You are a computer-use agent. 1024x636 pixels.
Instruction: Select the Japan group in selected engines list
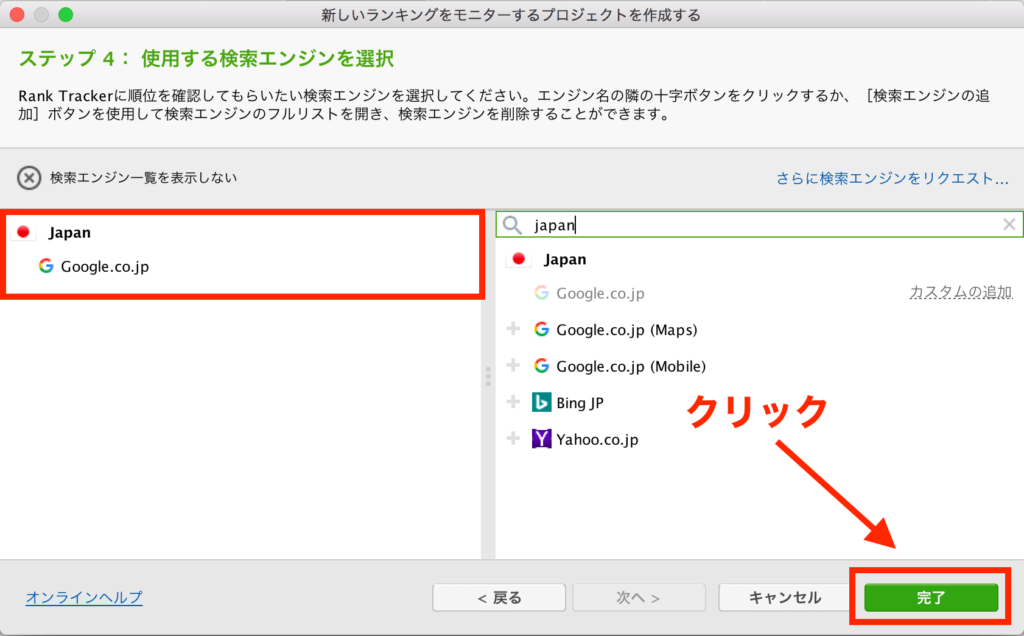click(x=69, y=232)
